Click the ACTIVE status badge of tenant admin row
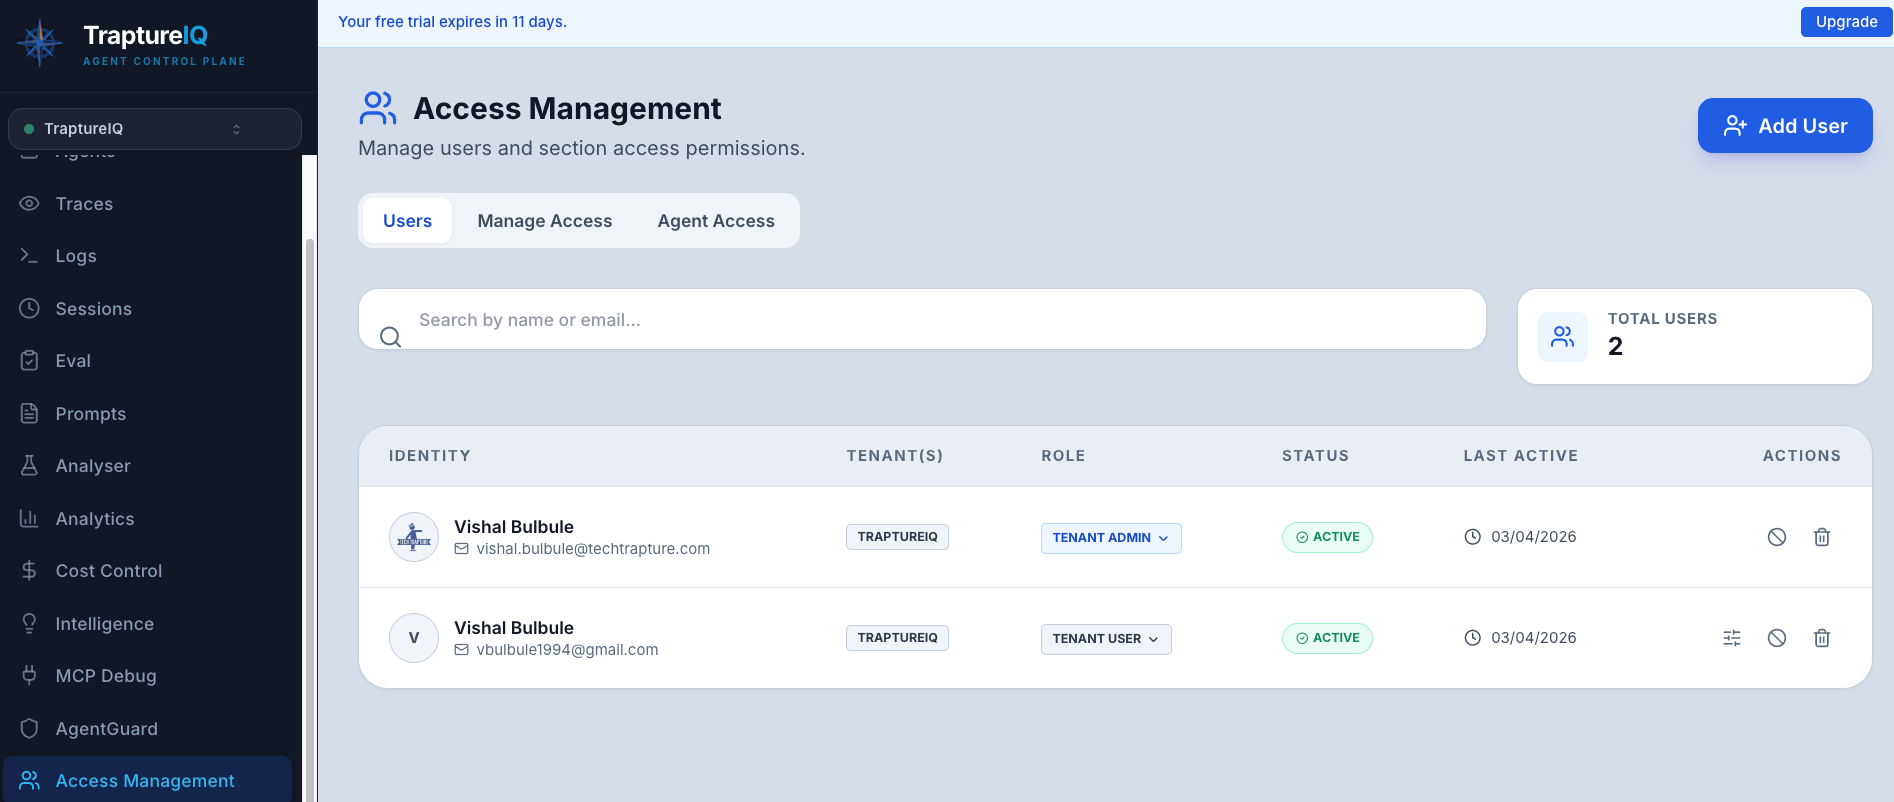Viewport: 1894px width, 802px height. [x=1327, y=537]
